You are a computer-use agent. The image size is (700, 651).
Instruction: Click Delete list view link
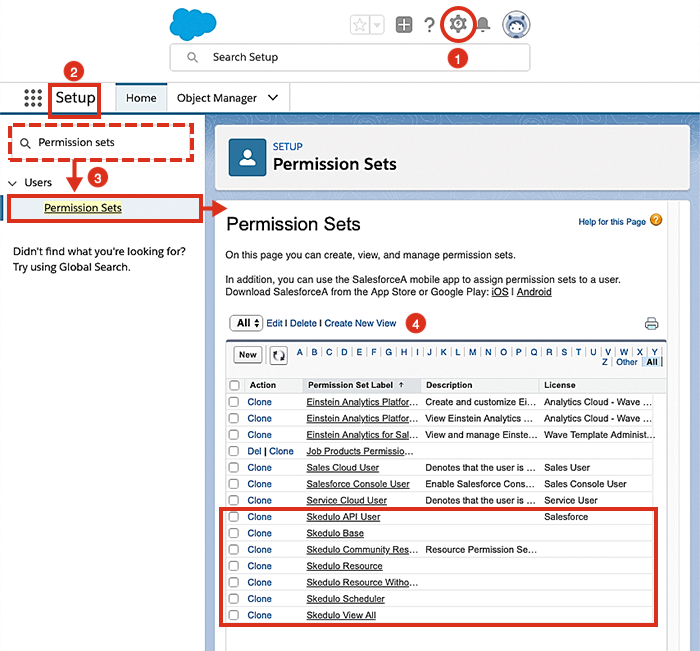point(303,323)
